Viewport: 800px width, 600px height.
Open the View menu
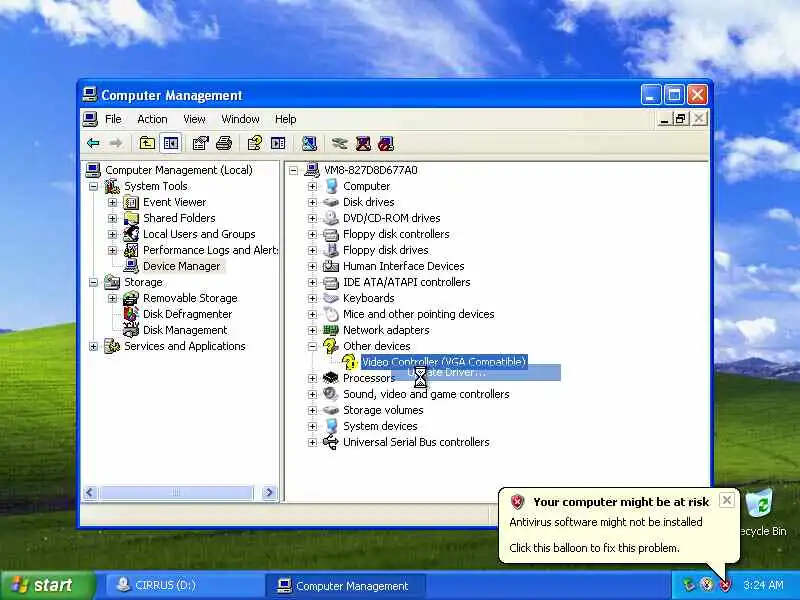(194, 119)
